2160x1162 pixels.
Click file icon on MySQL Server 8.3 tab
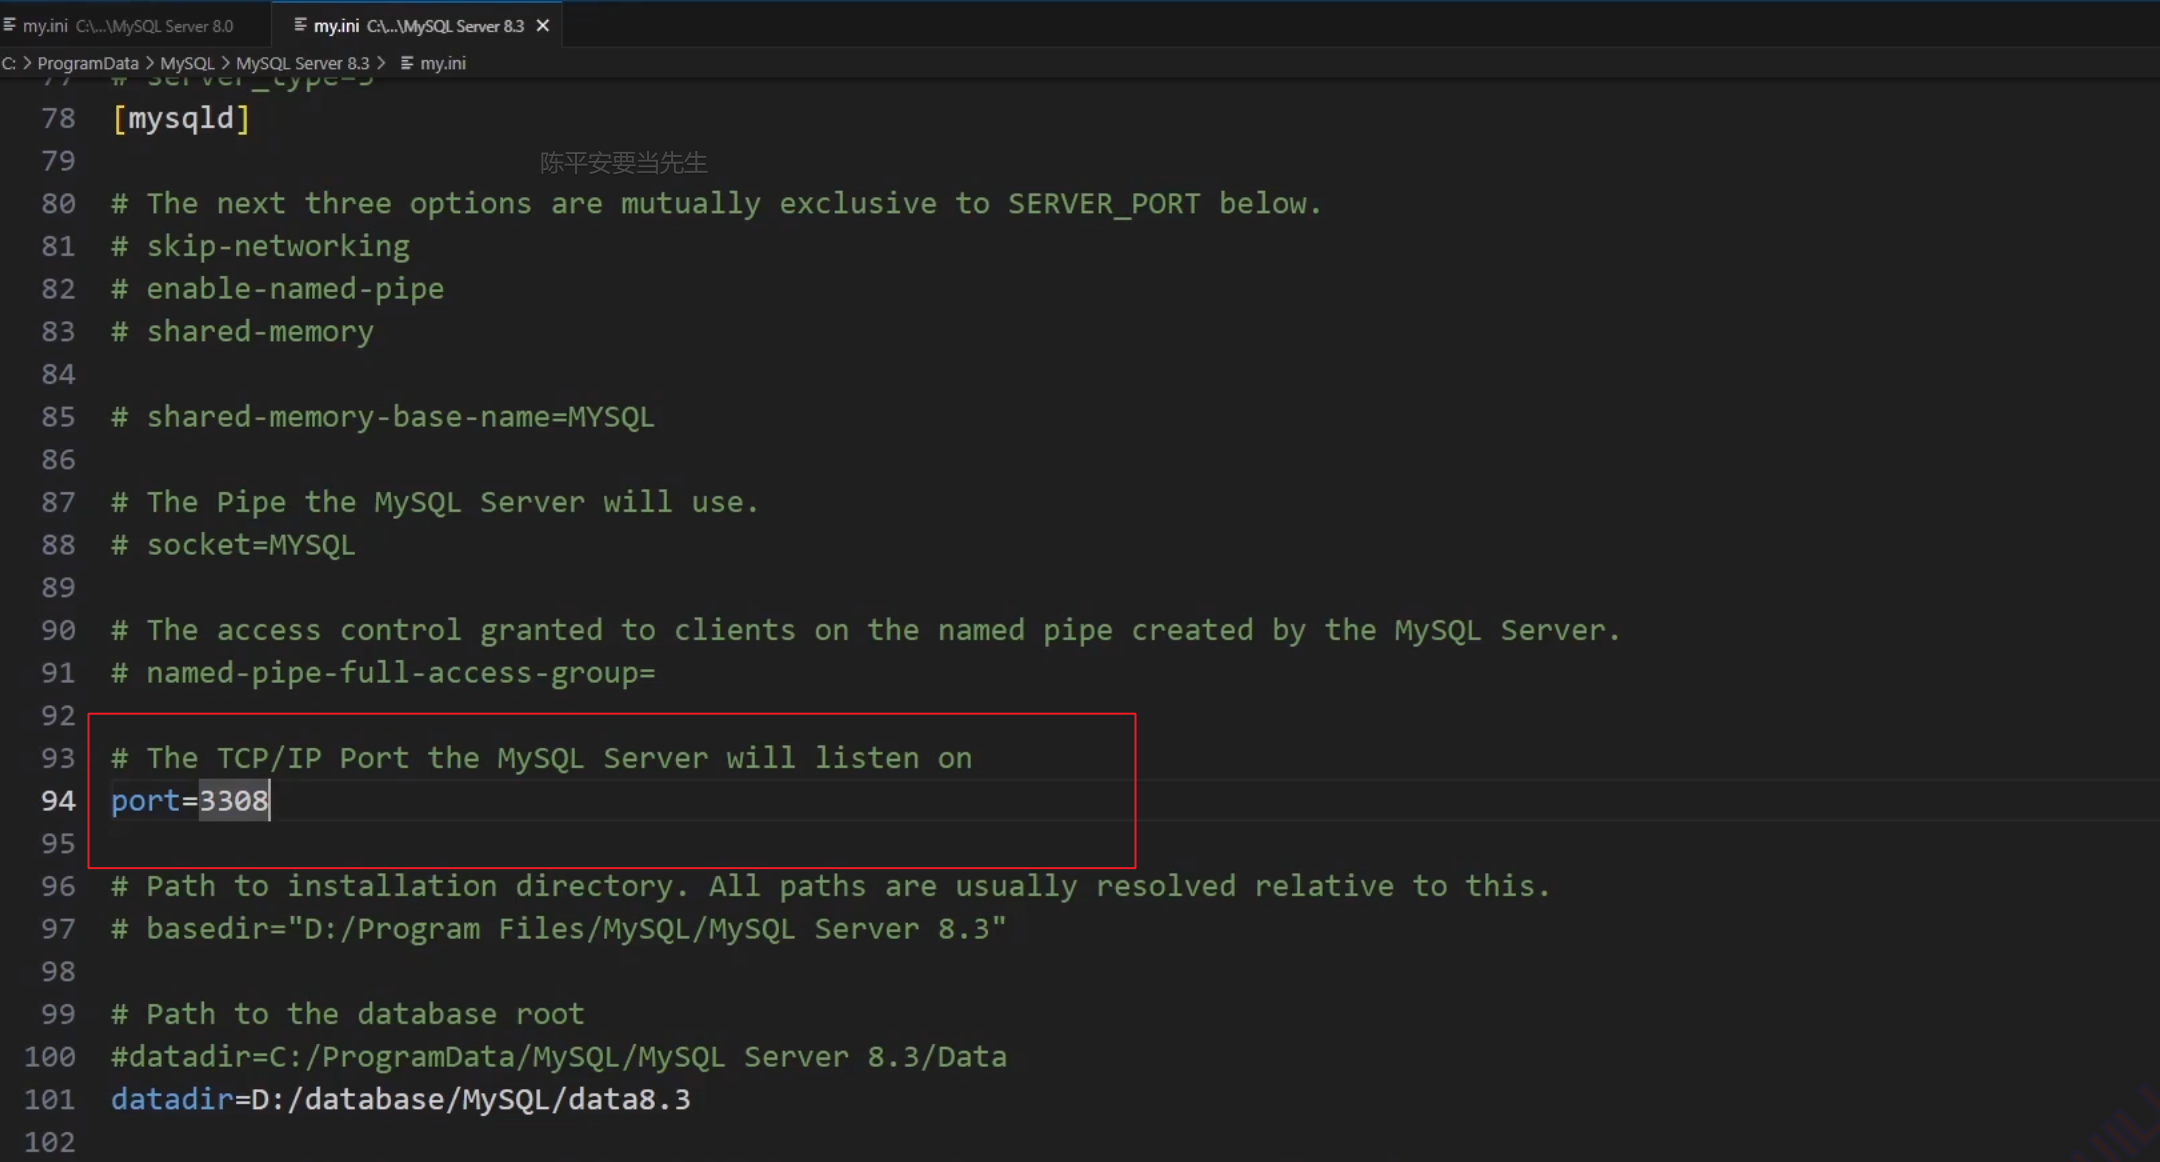tap(300, 25)
